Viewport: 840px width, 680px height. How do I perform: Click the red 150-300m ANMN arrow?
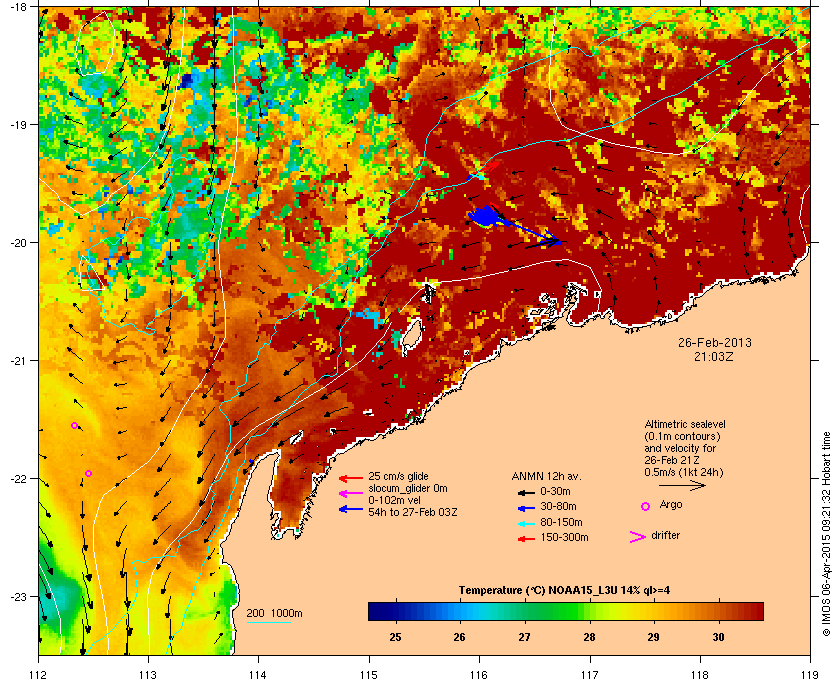pos(526,539)
